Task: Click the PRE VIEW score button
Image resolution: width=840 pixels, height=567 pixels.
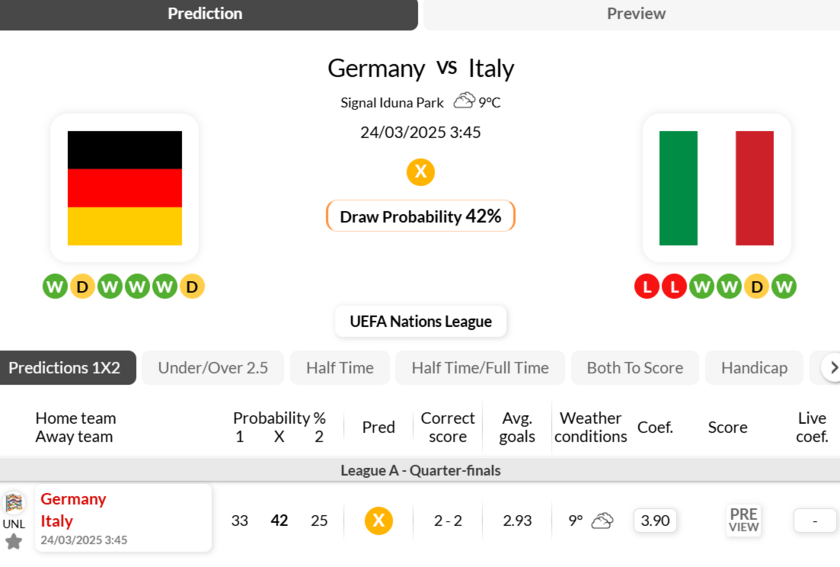Action: [x=743, y=520]
